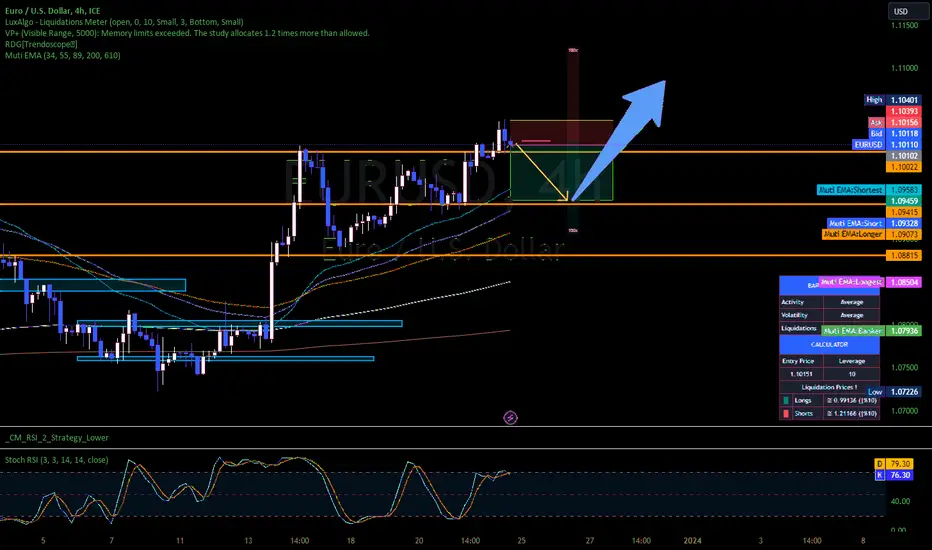Click the red Shorts color swatch

(x=786, y=413)
